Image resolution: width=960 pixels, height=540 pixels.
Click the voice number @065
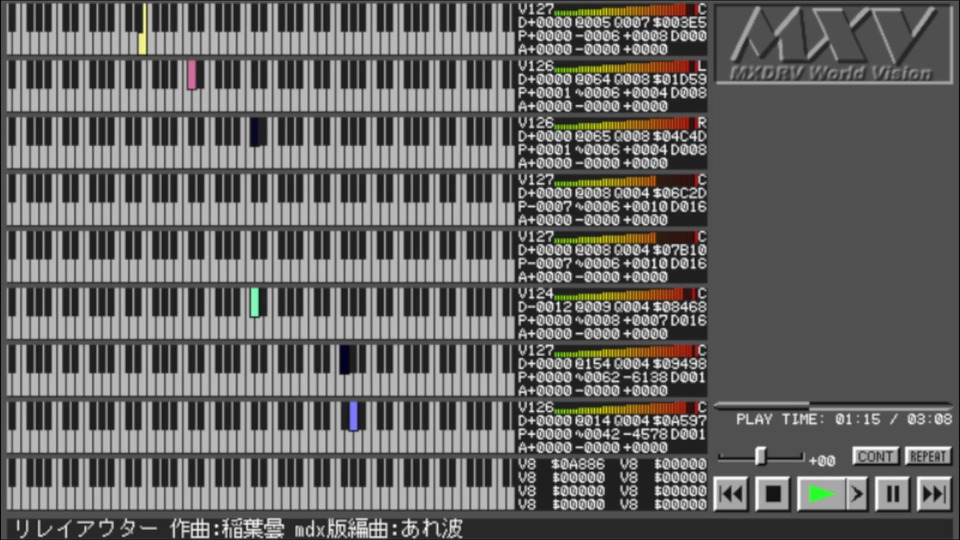[593, 137]
